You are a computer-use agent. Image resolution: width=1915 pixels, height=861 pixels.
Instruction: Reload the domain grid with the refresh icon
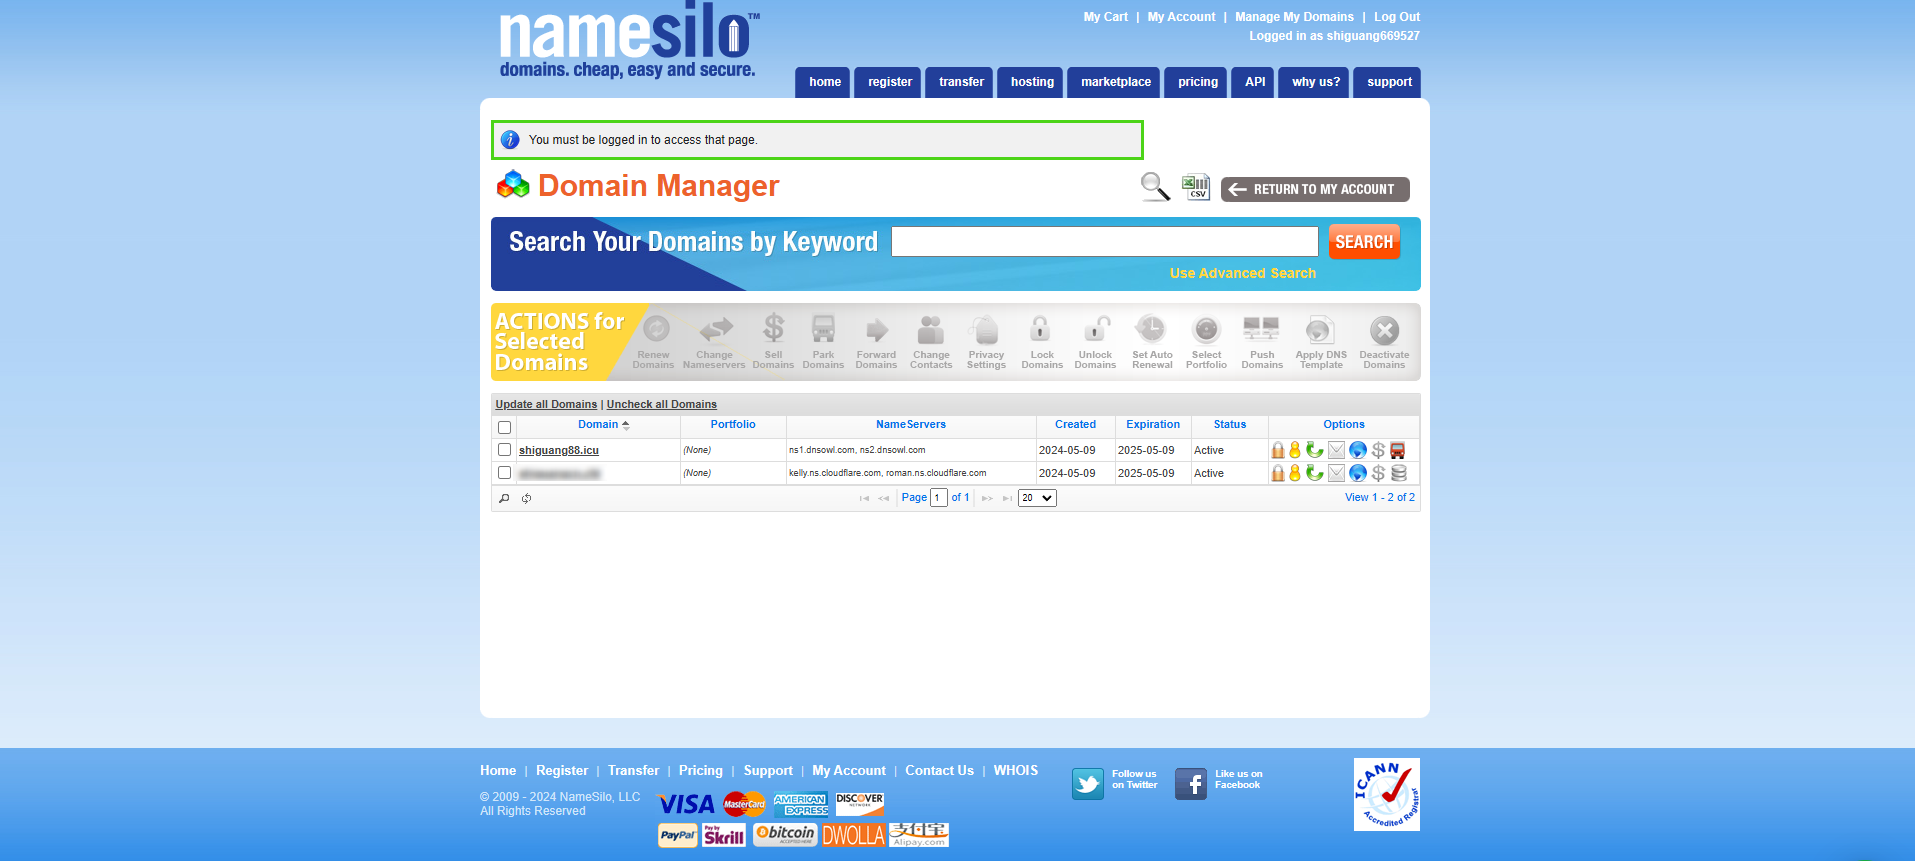click(526, 498)
